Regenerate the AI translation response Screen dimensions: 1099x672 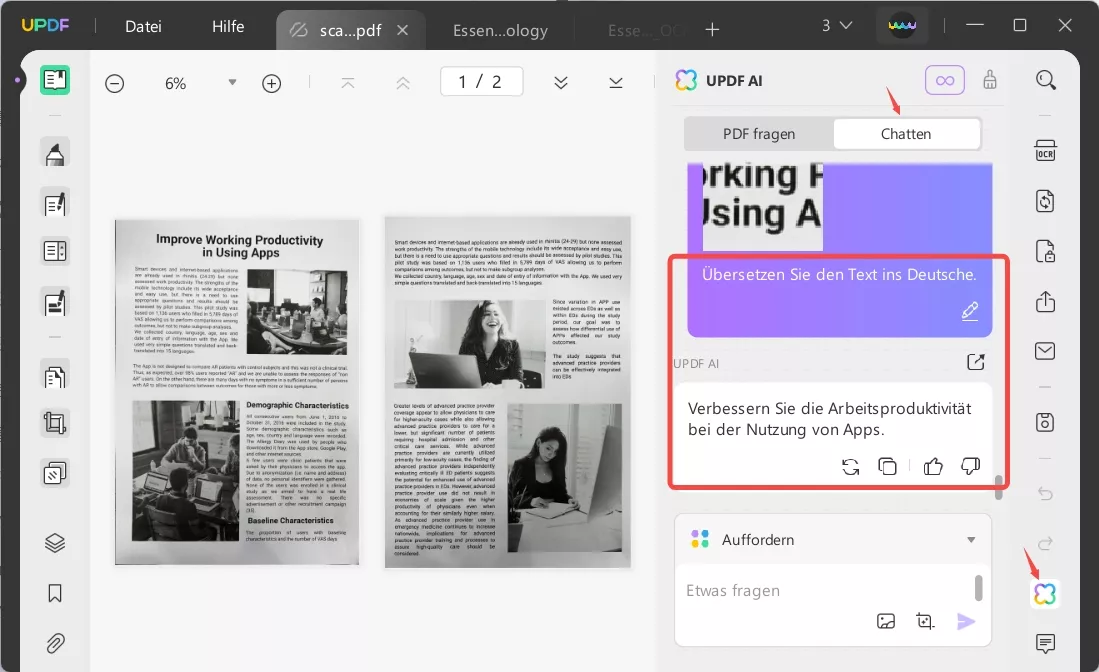coord(852,466)
